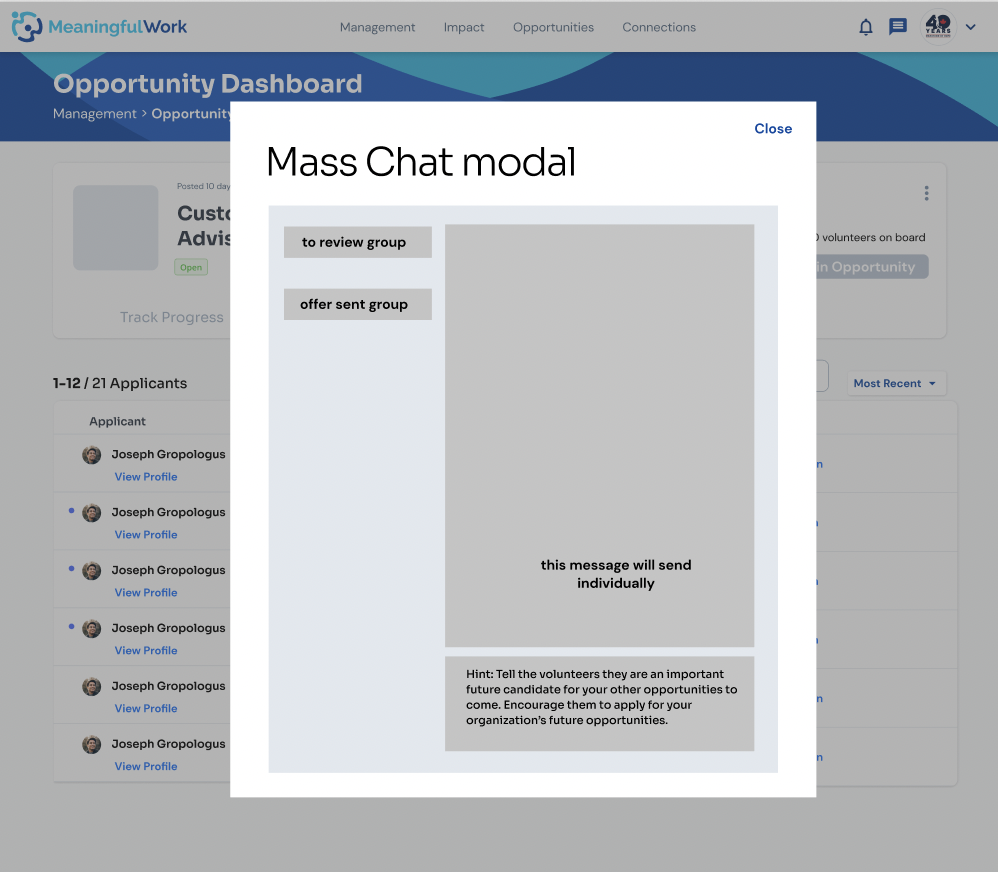Viewport: 998px width, 872px height.
Task: Expand the profile dropdown chevron
Action: [971, 27]
